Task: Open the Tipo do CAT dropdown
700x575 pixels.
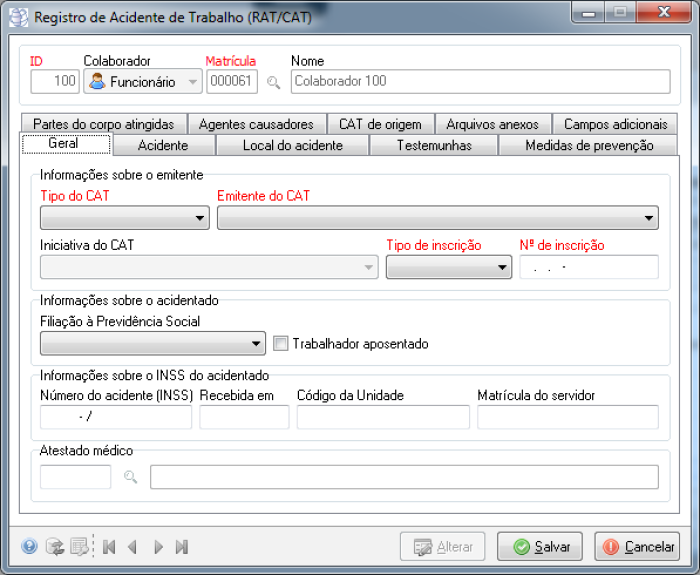Action: [x=123, y=217]
